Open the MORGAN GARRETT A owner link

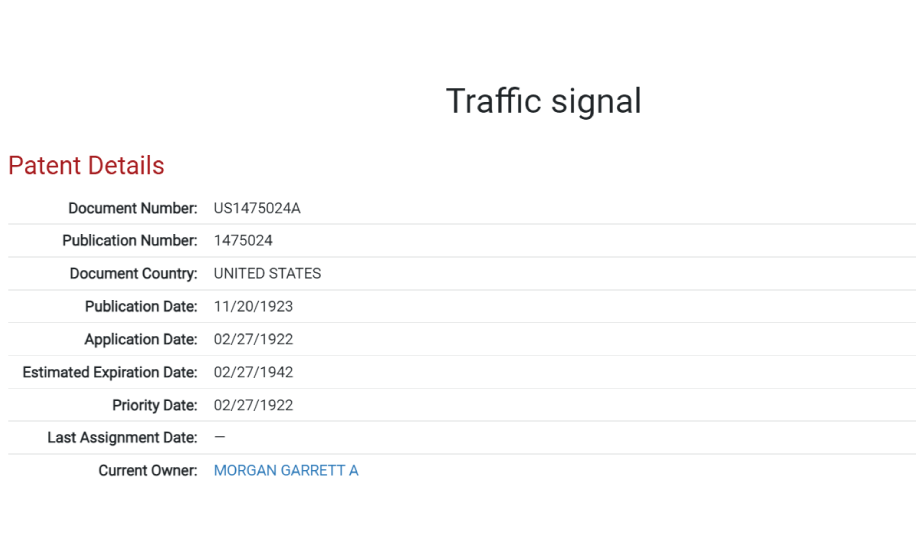(286, 471)
